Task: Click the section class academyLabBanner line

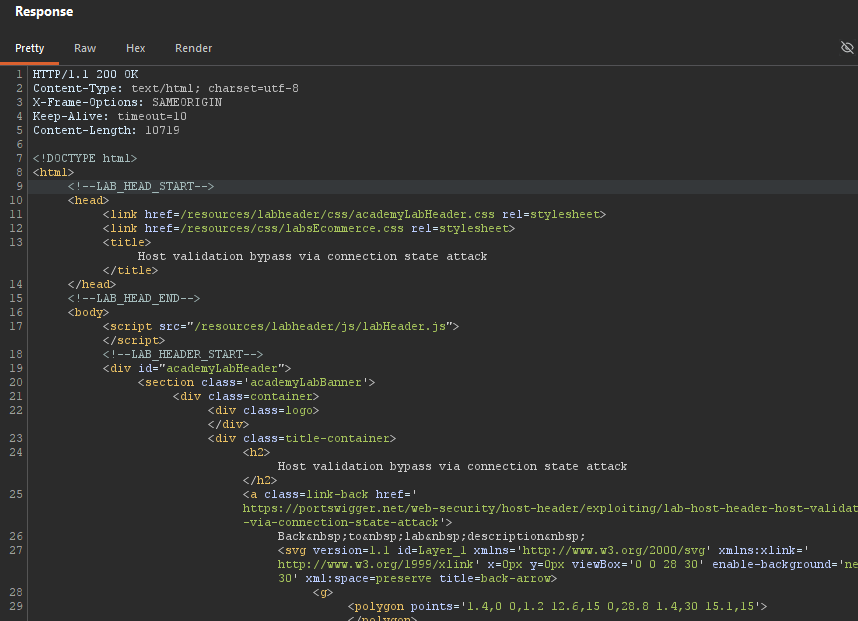Action: click(257, 382)
